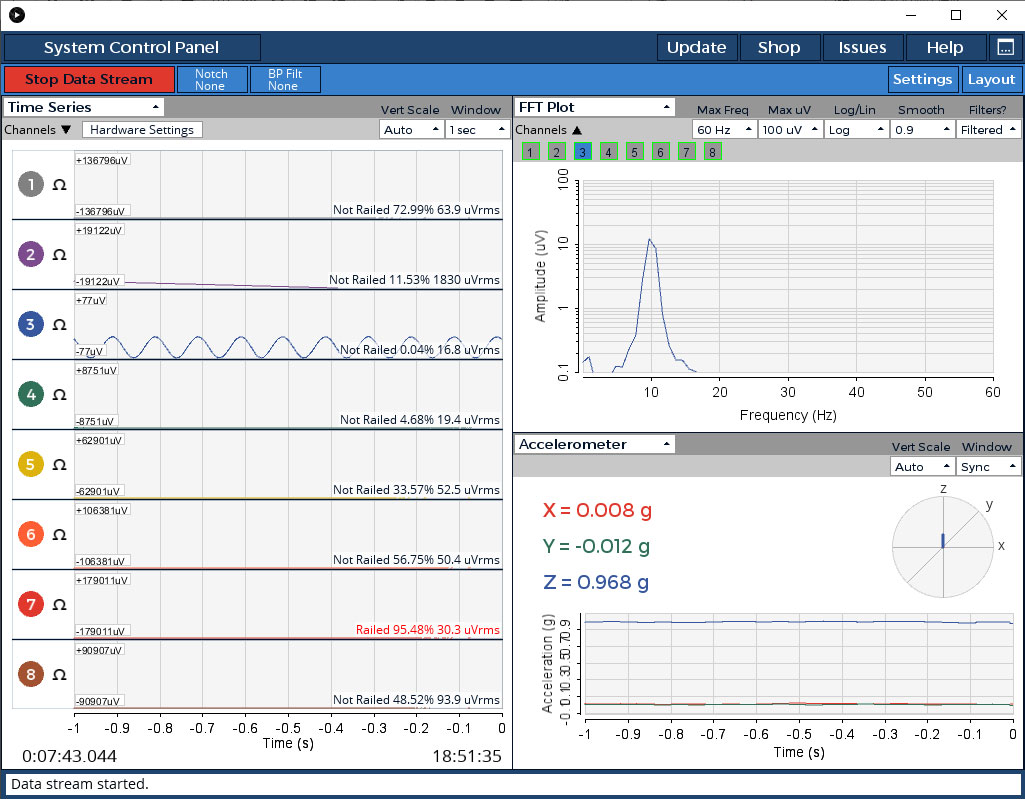This screenshot has height=799, width=1025.
Task: Click the channel 1 number circle
Action: (31, 185)
